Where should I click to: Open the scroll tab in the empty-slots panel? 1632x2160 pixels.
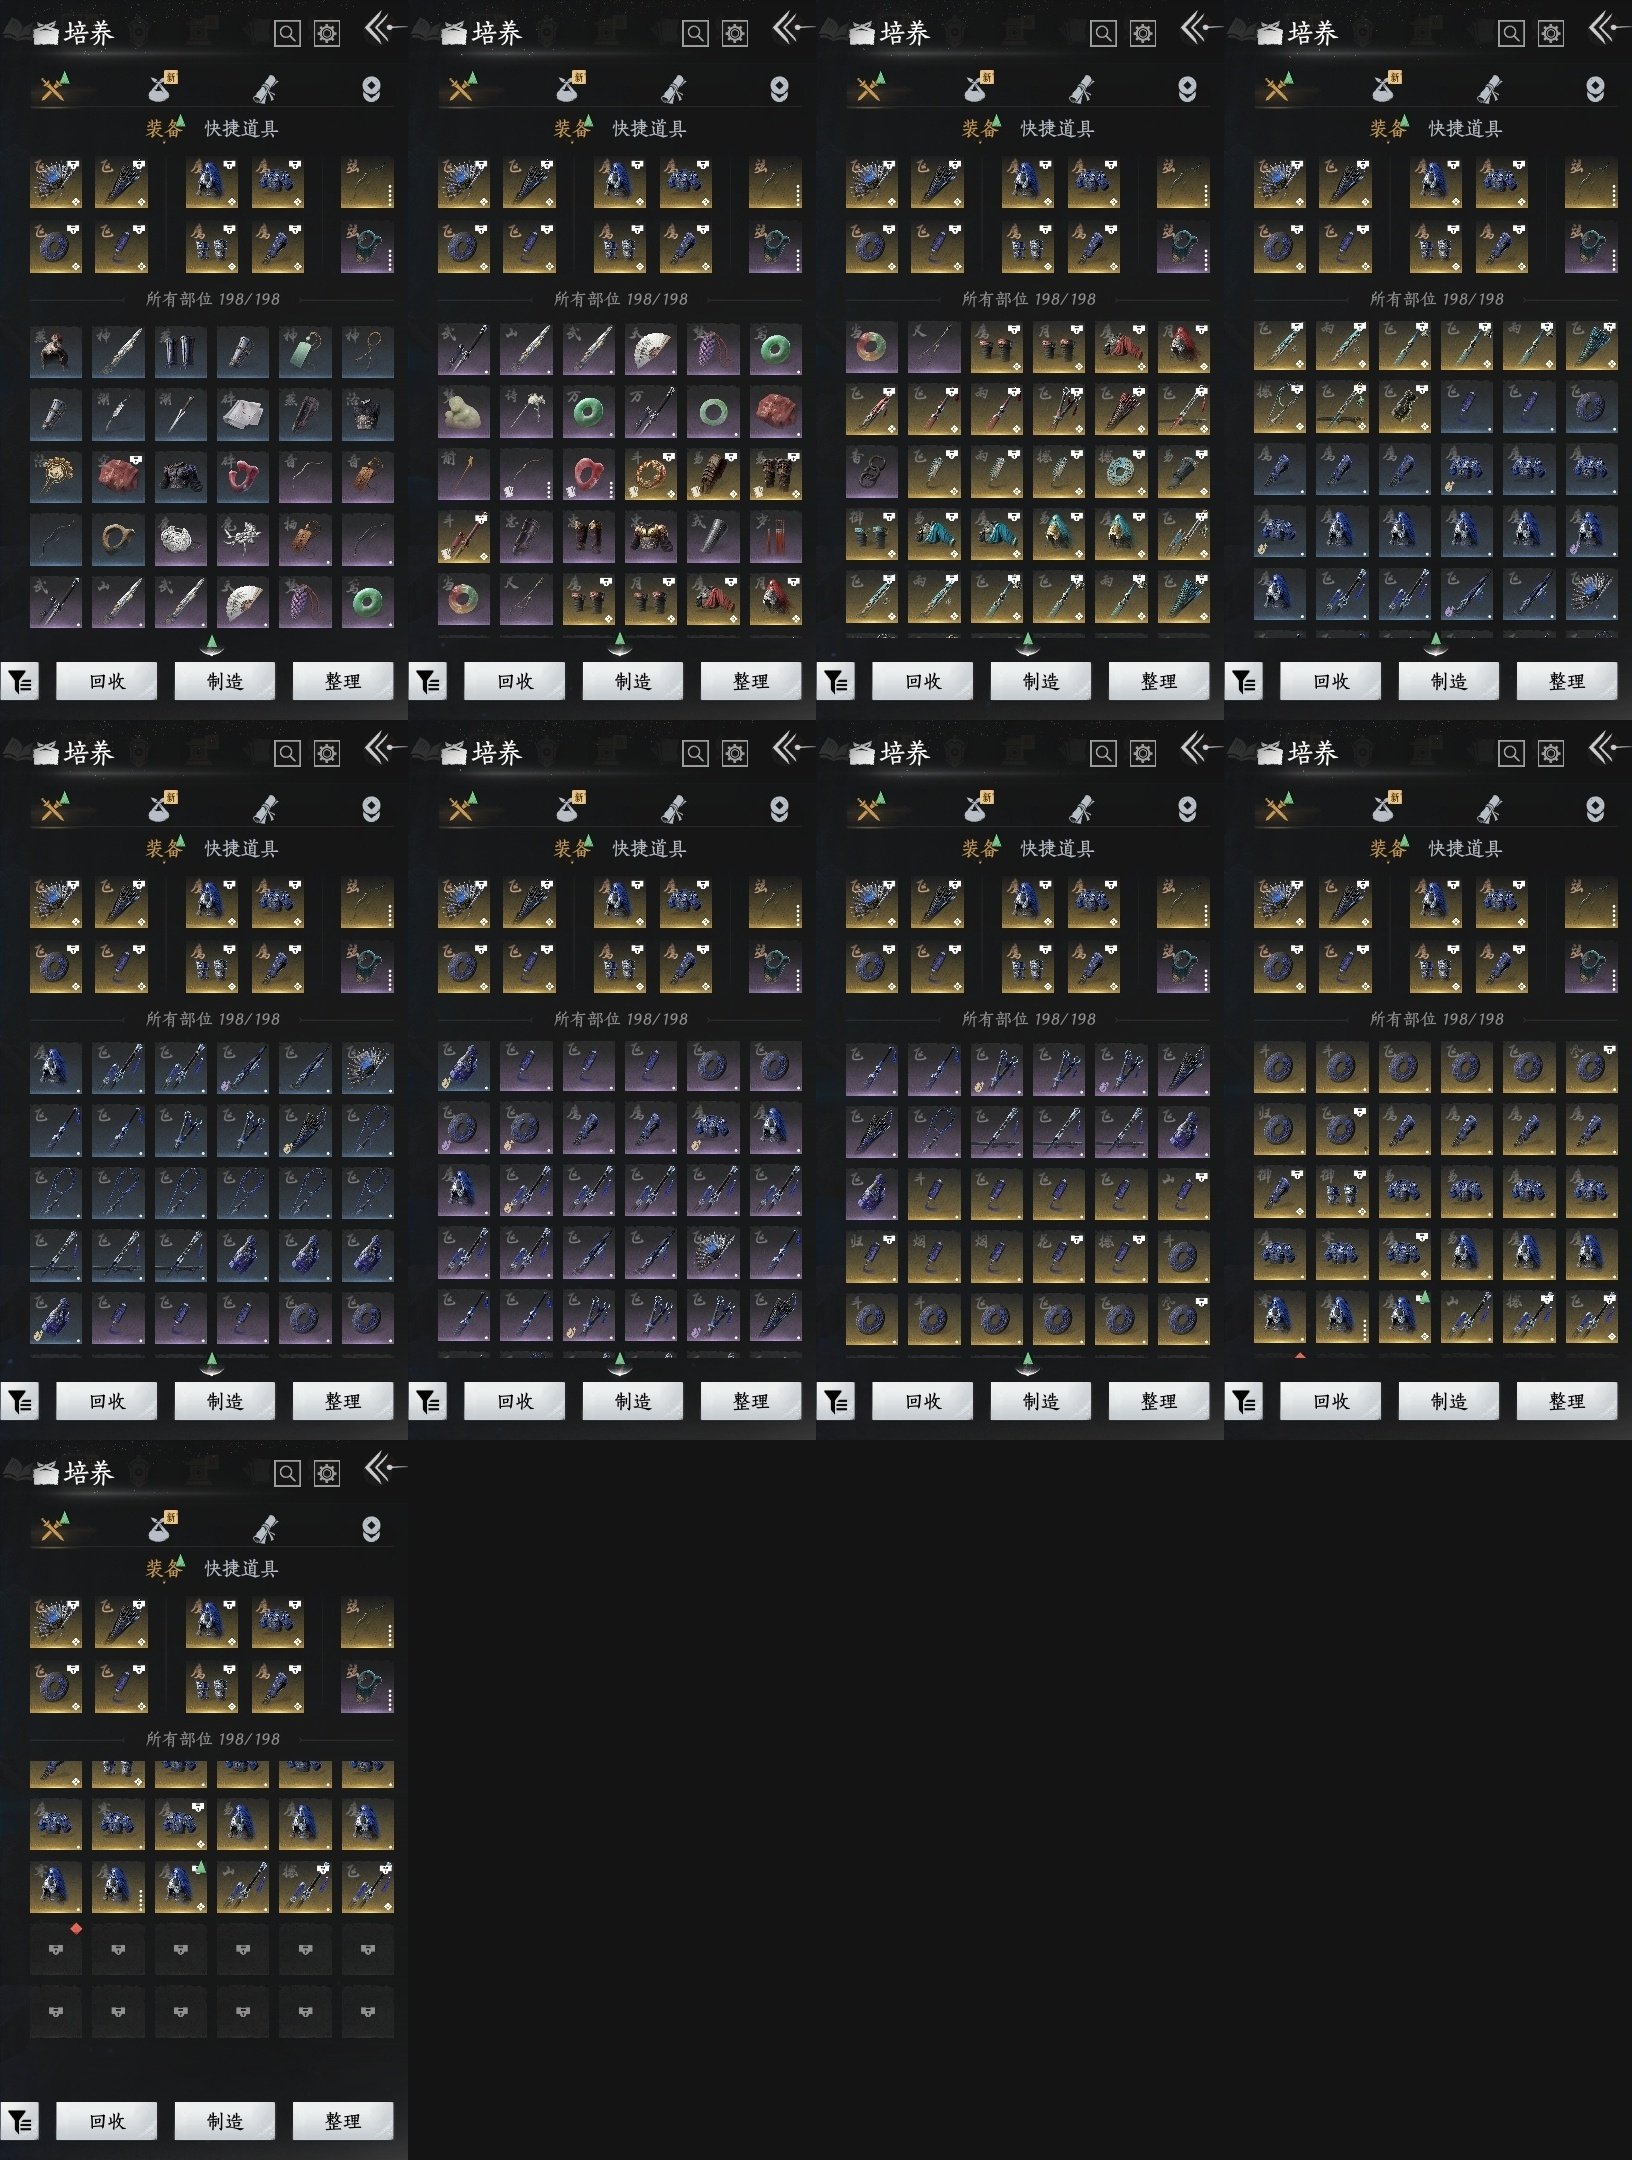(x=265, y=1529)
